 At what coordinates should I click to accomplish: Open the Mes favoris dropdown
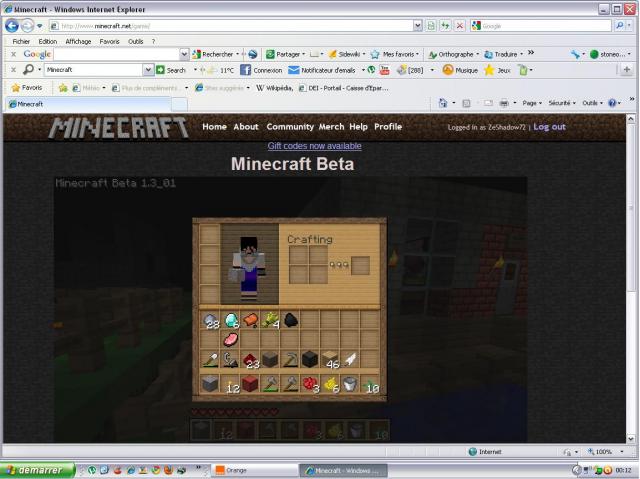[417, 54]
